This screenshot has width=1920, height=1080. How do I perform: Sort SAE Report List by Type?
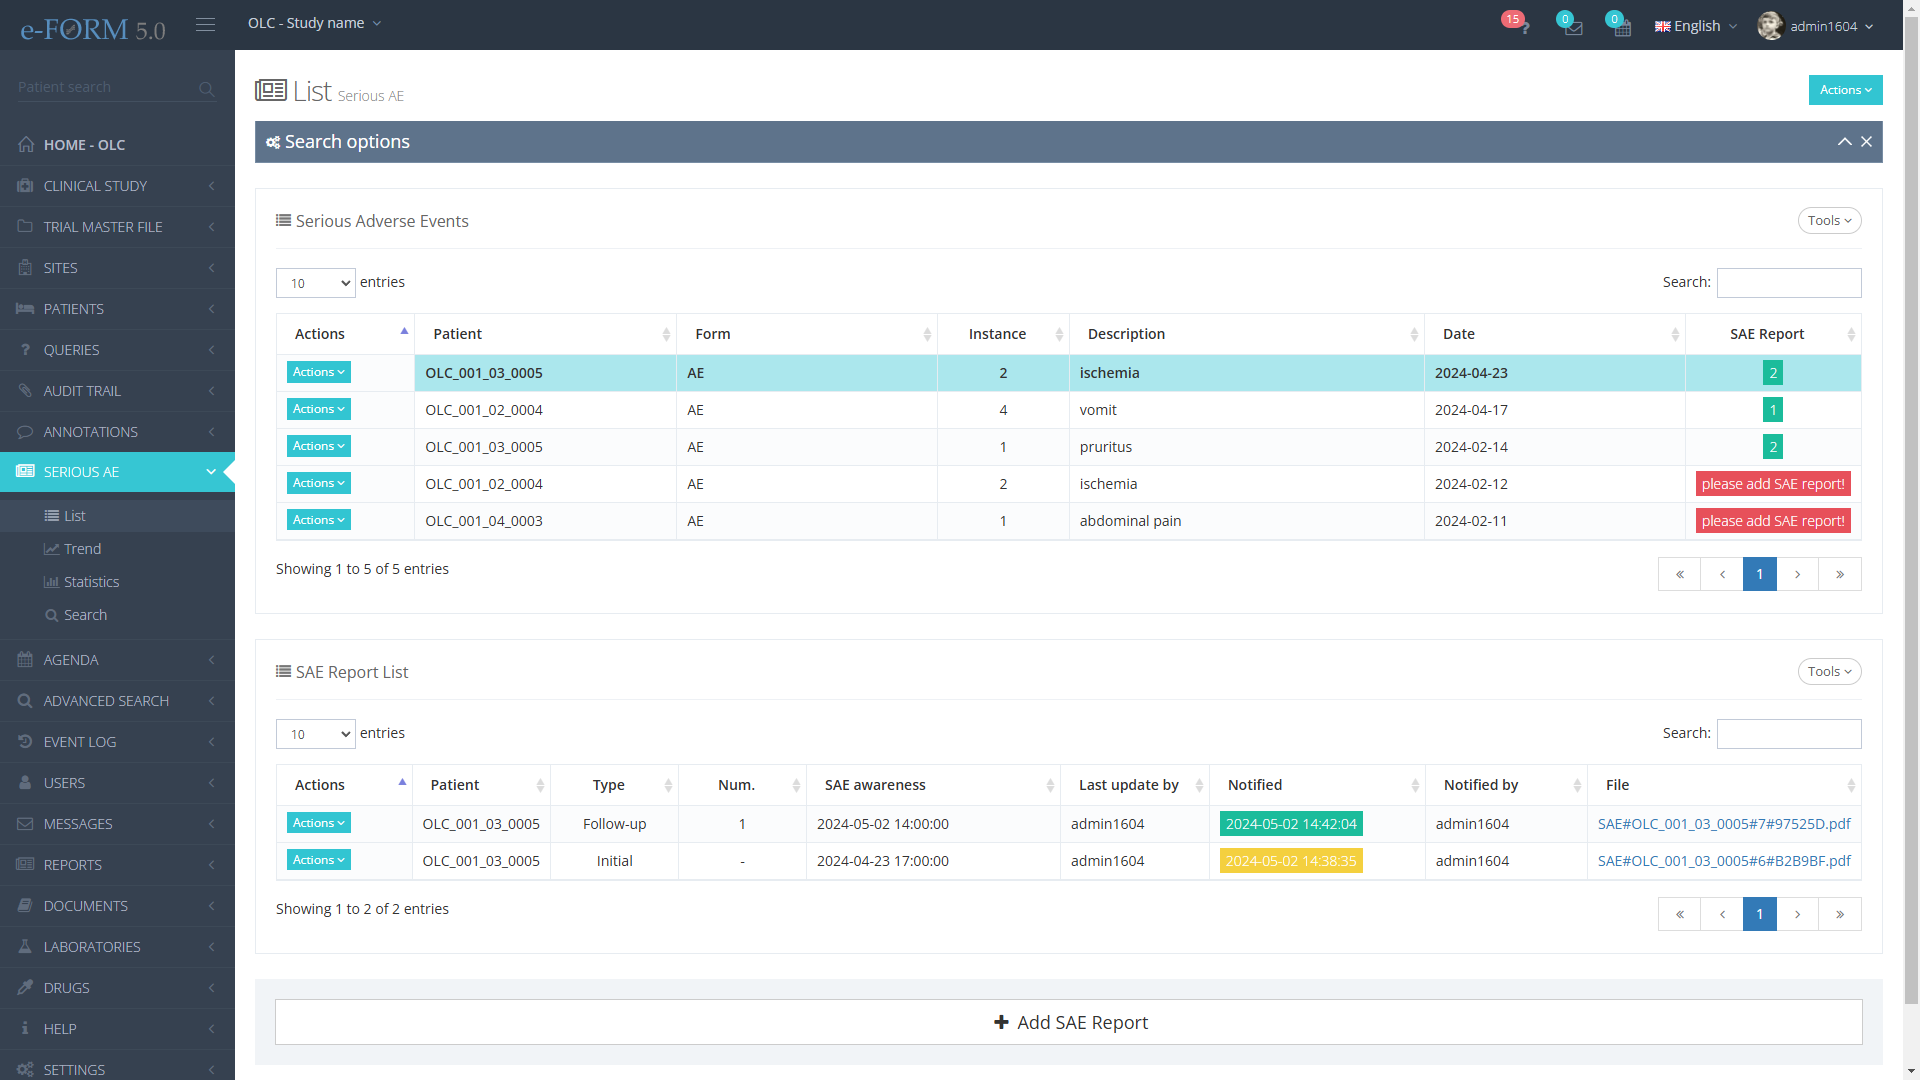(614, 785)
